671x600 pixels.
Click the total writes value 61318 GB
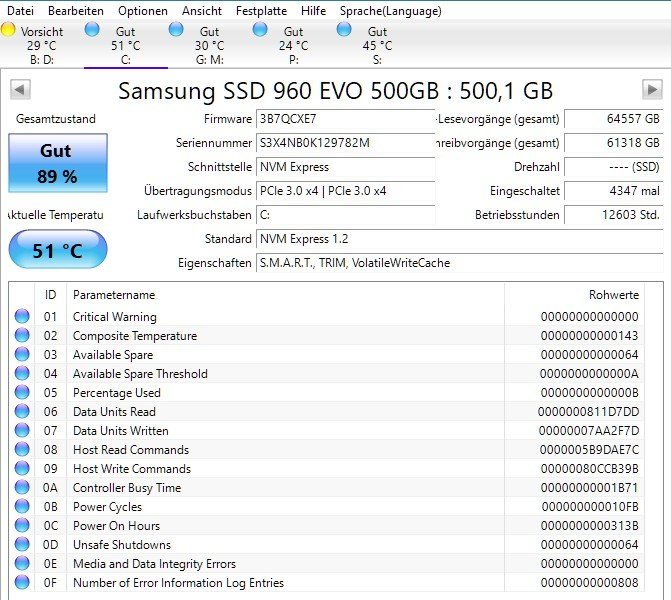tap(614, 143)
